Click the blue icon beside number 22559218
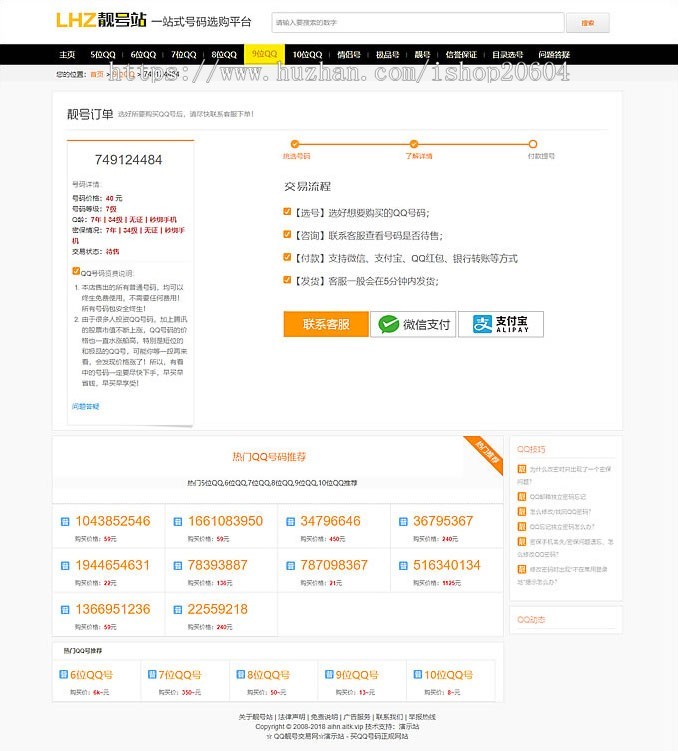678x751 pixels. pos(178,610)
